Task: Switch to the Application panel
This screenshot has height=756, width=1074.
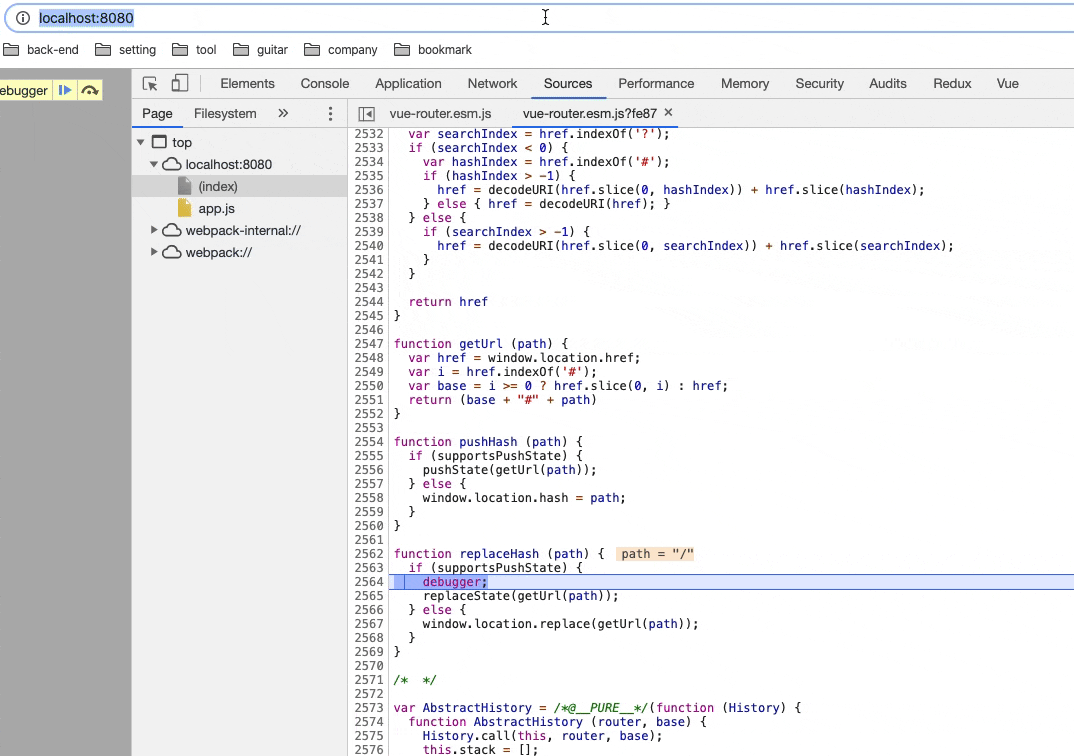Action: 408,84
